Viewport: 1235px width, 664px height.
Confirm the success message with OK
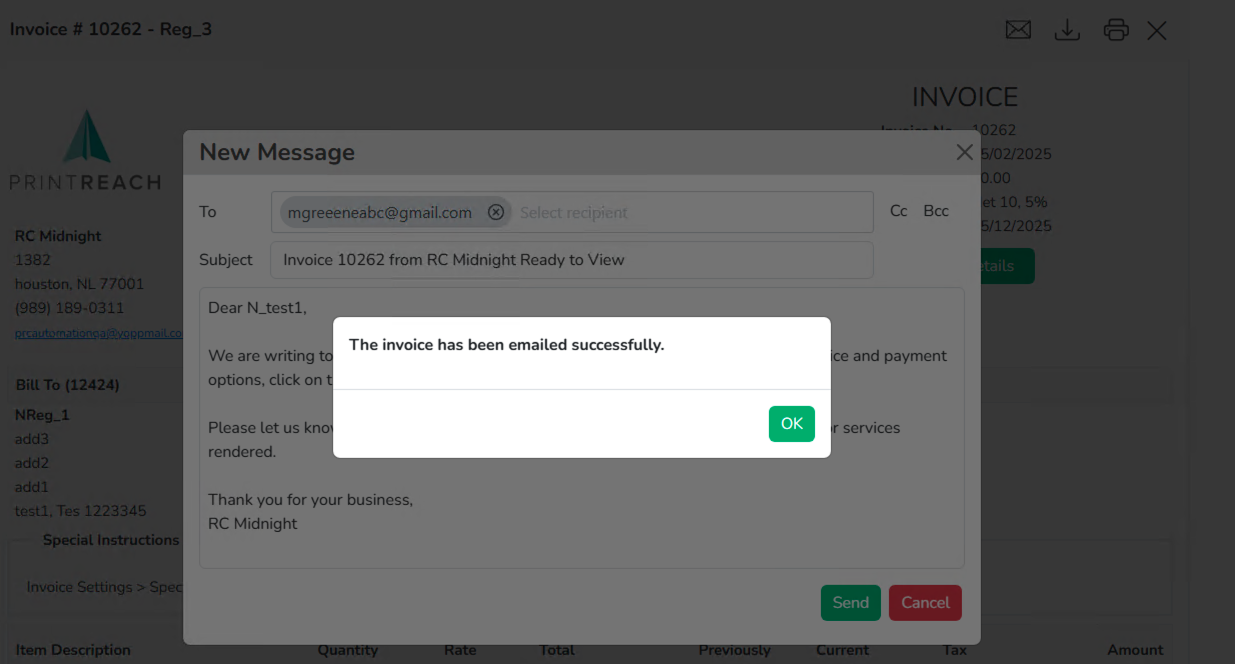tap(791, 424)
